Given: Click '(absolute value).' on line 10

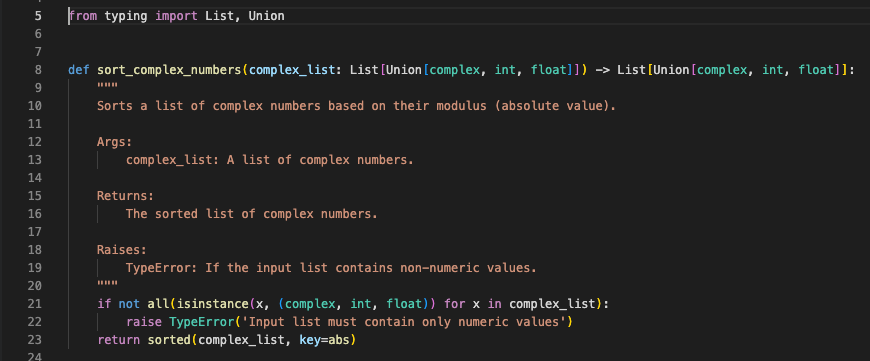Looking at the screenshot, I should pyautogui.click(x=555, y=106).
